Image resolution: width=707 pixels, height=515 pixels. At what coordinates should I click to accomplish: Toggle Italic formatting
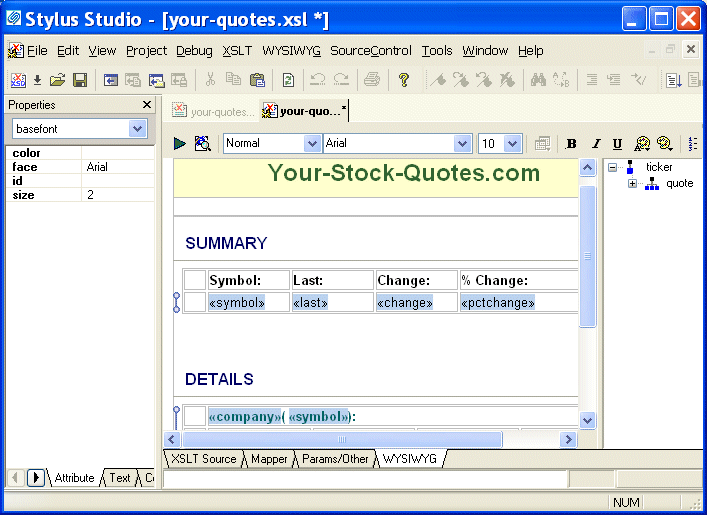pos(595,144)
